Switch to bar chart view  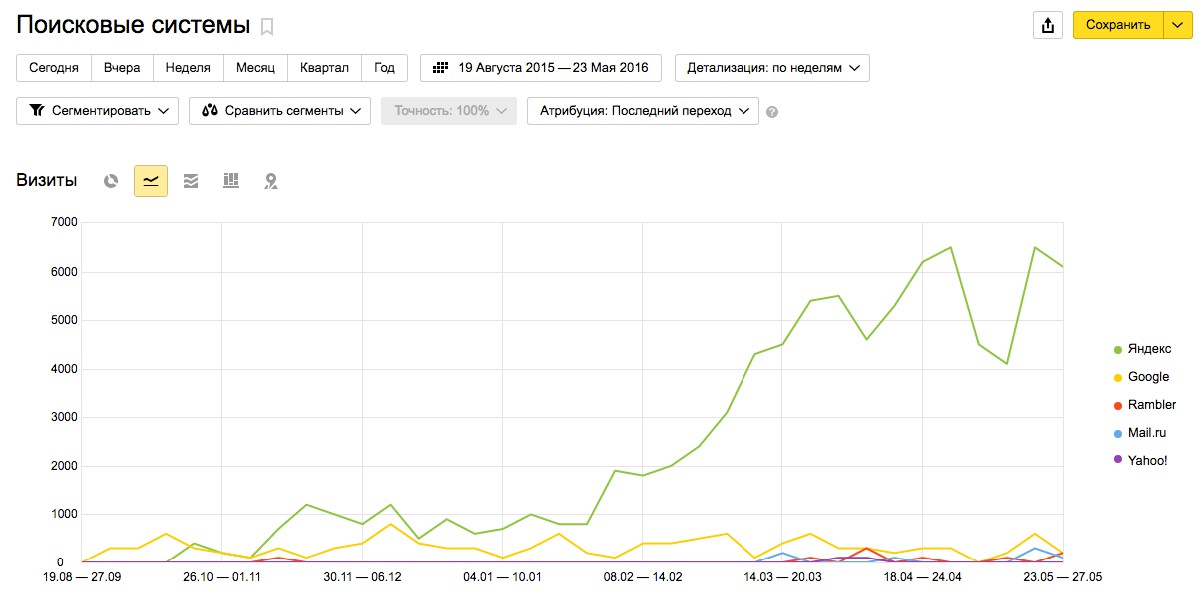[231, 181]
